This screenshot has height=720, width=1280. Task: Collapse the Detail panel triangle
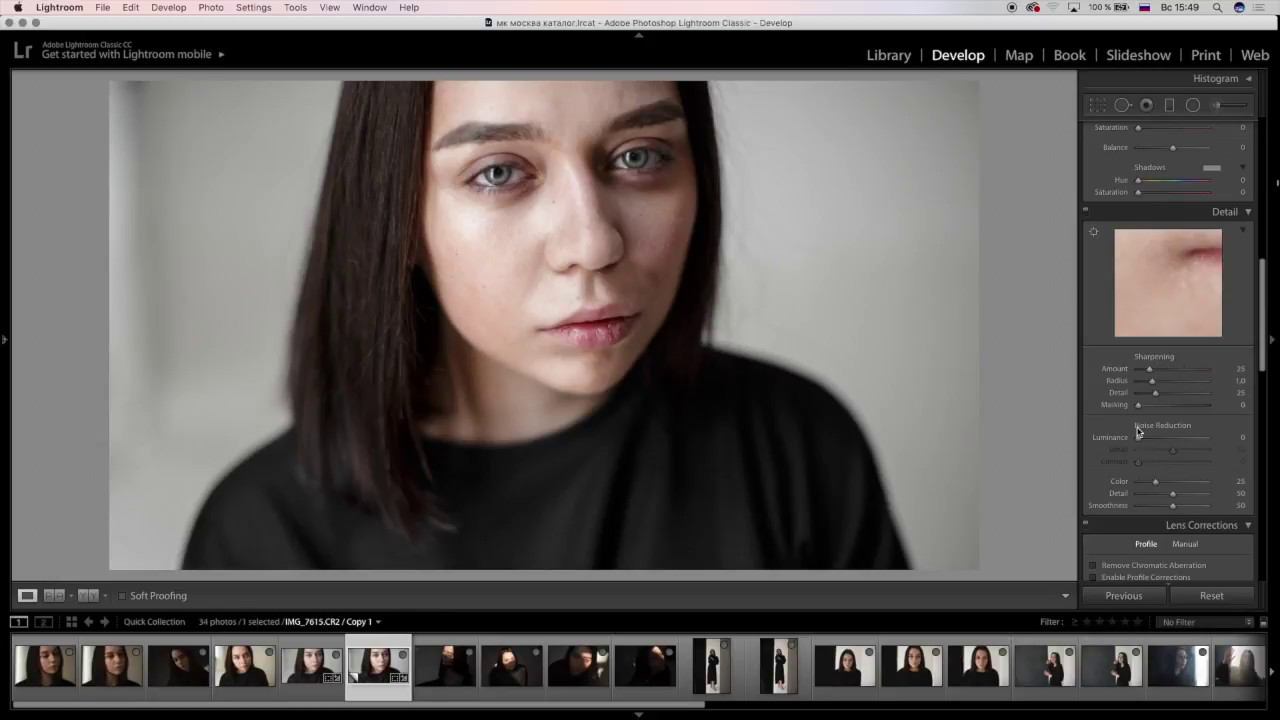pos(1248,212)
